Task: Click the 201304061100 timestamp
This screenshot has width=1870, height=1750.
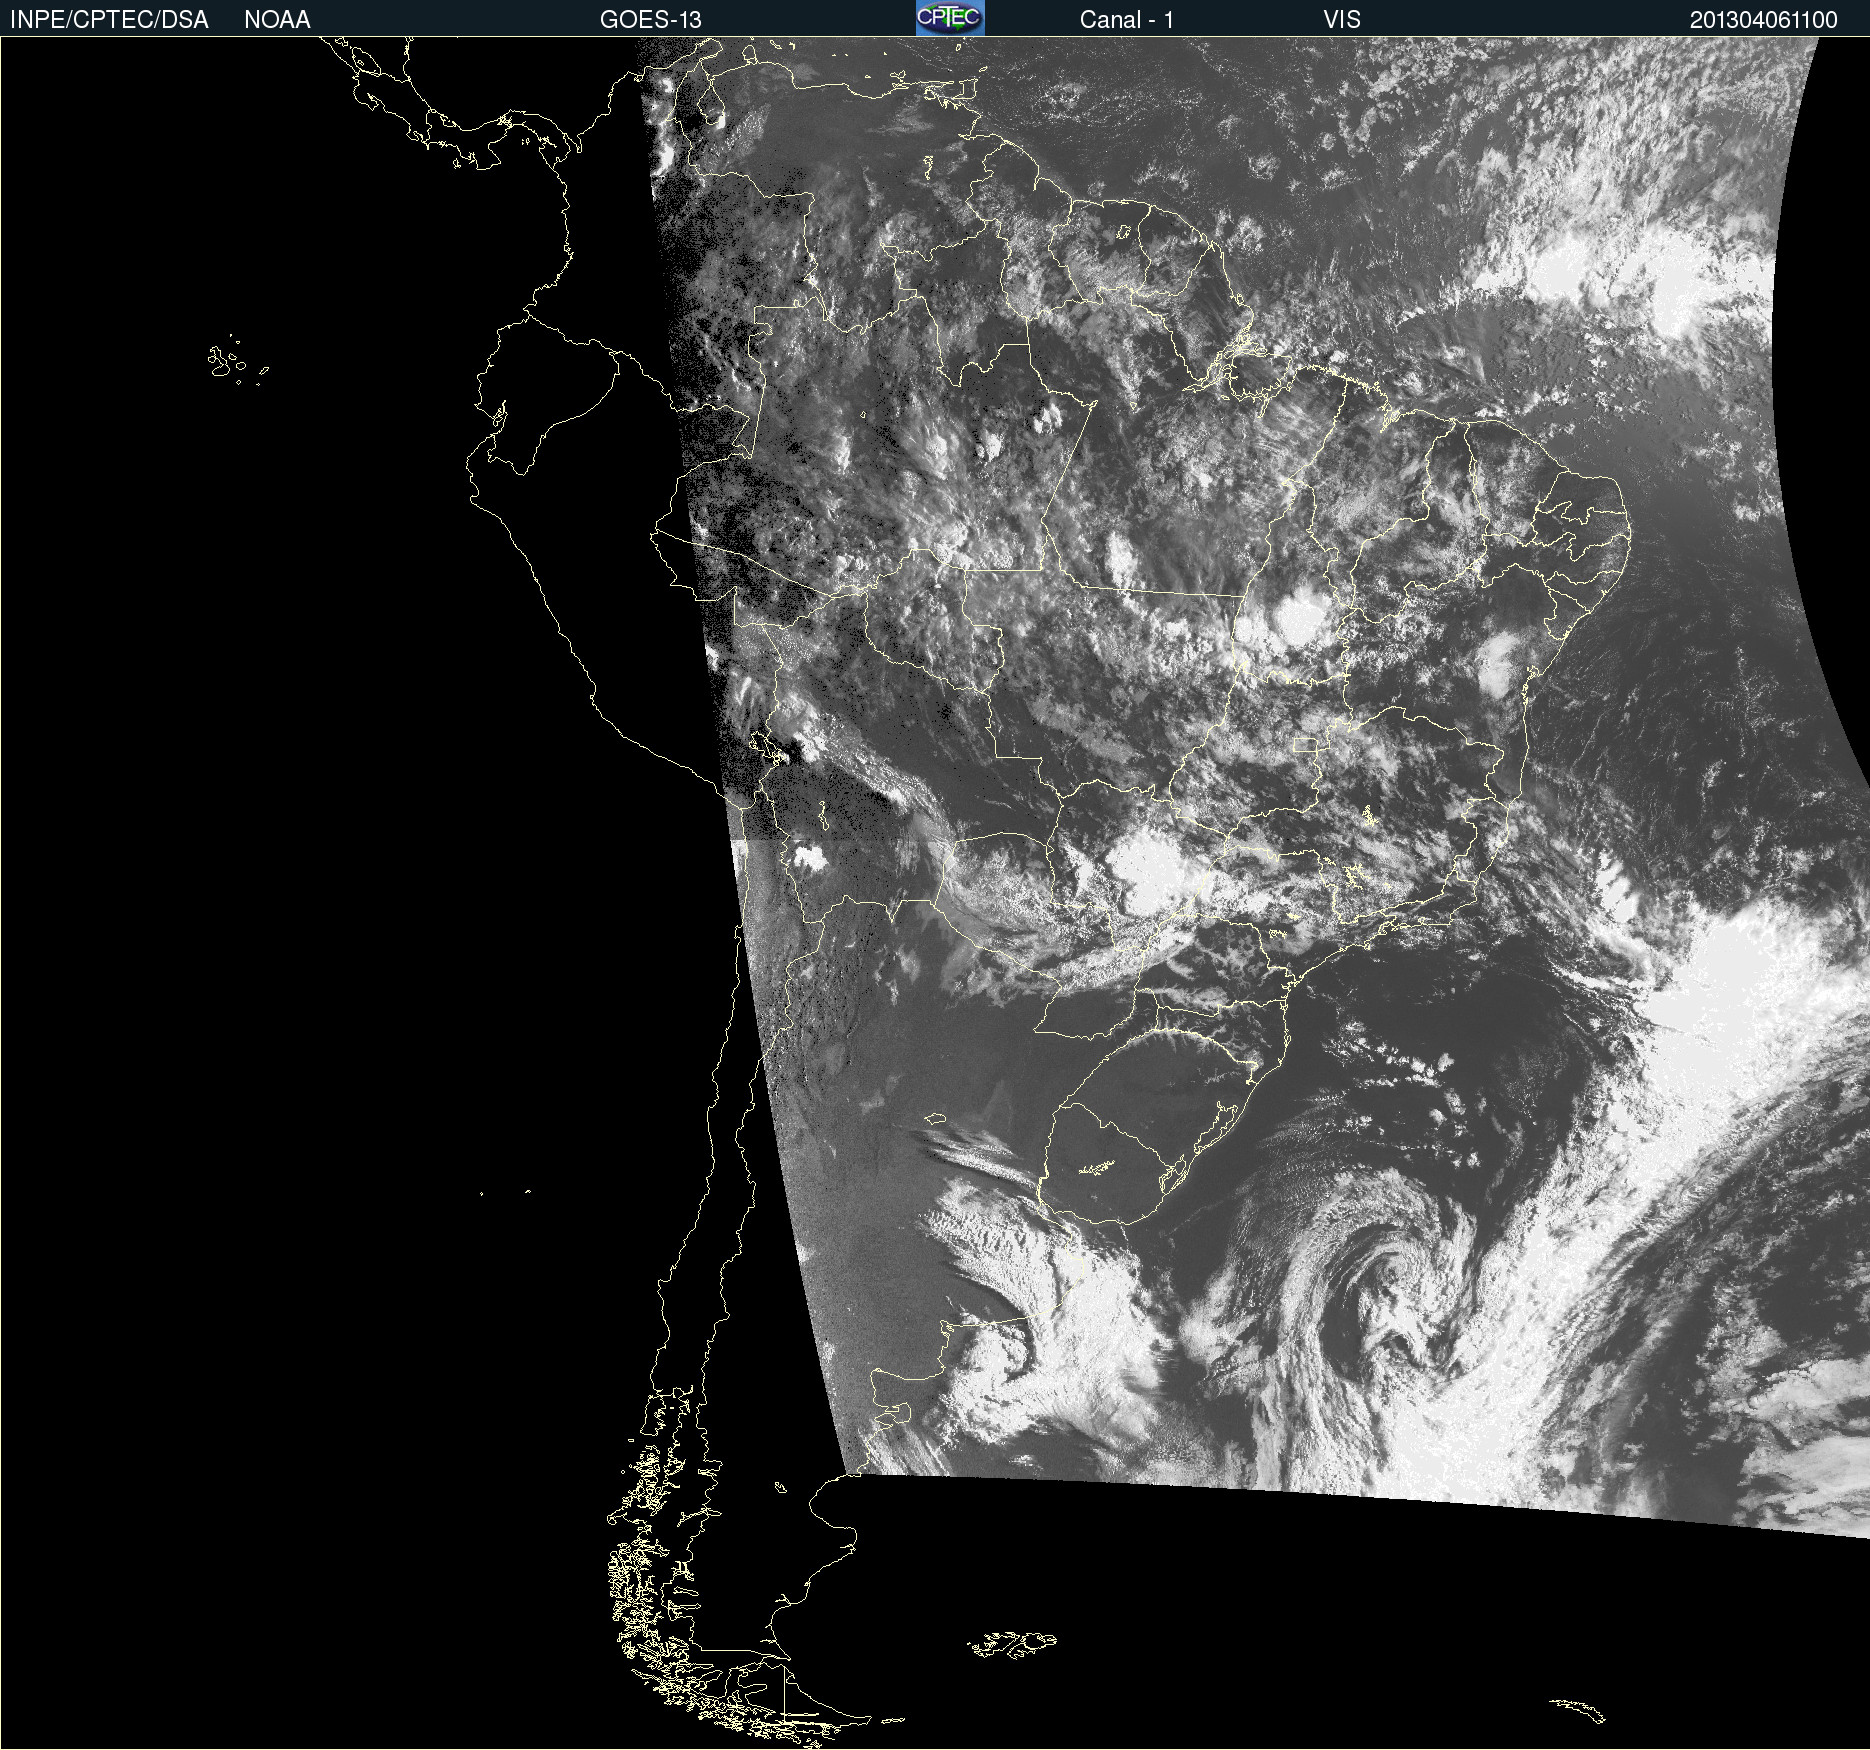Action: coord(1764,20)
